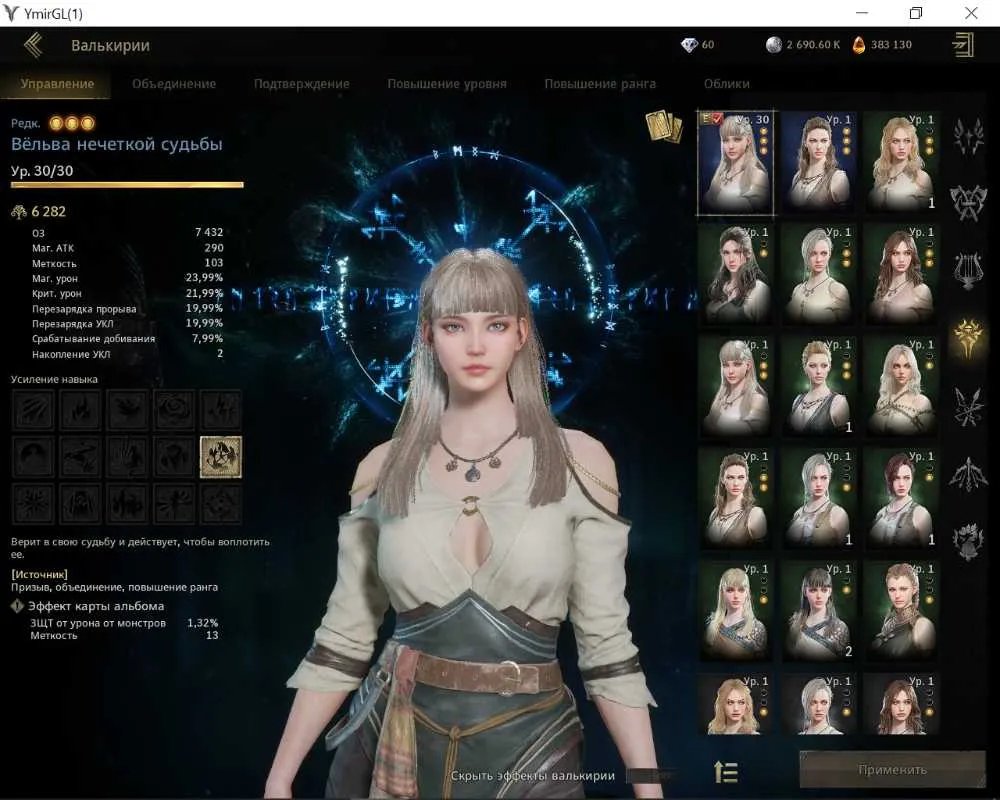Screen dimensions: 1000x800
Task: Click the silver balance 2 690.60 K
Action: click(x=813, y=45)
